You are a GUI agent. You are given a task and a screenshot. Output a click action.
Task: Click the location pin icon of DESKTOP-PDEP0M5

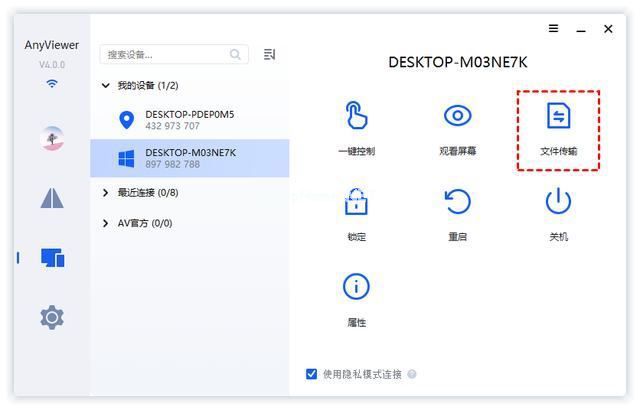coord(127,120)
